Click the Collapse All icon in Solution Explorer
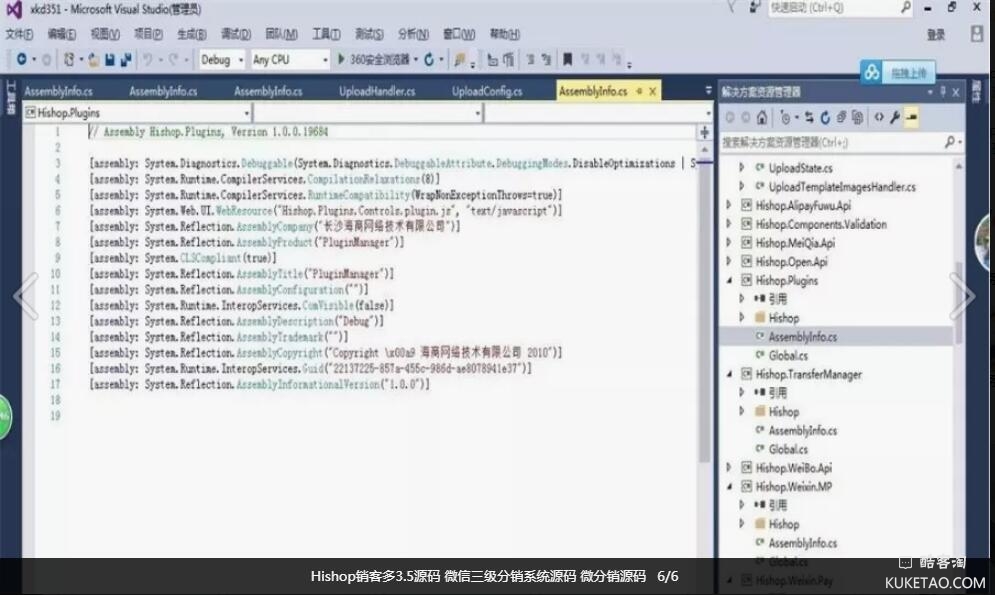The height and width of the screenshot is (595, 995). pyautogui.click(x=841, y=117)
